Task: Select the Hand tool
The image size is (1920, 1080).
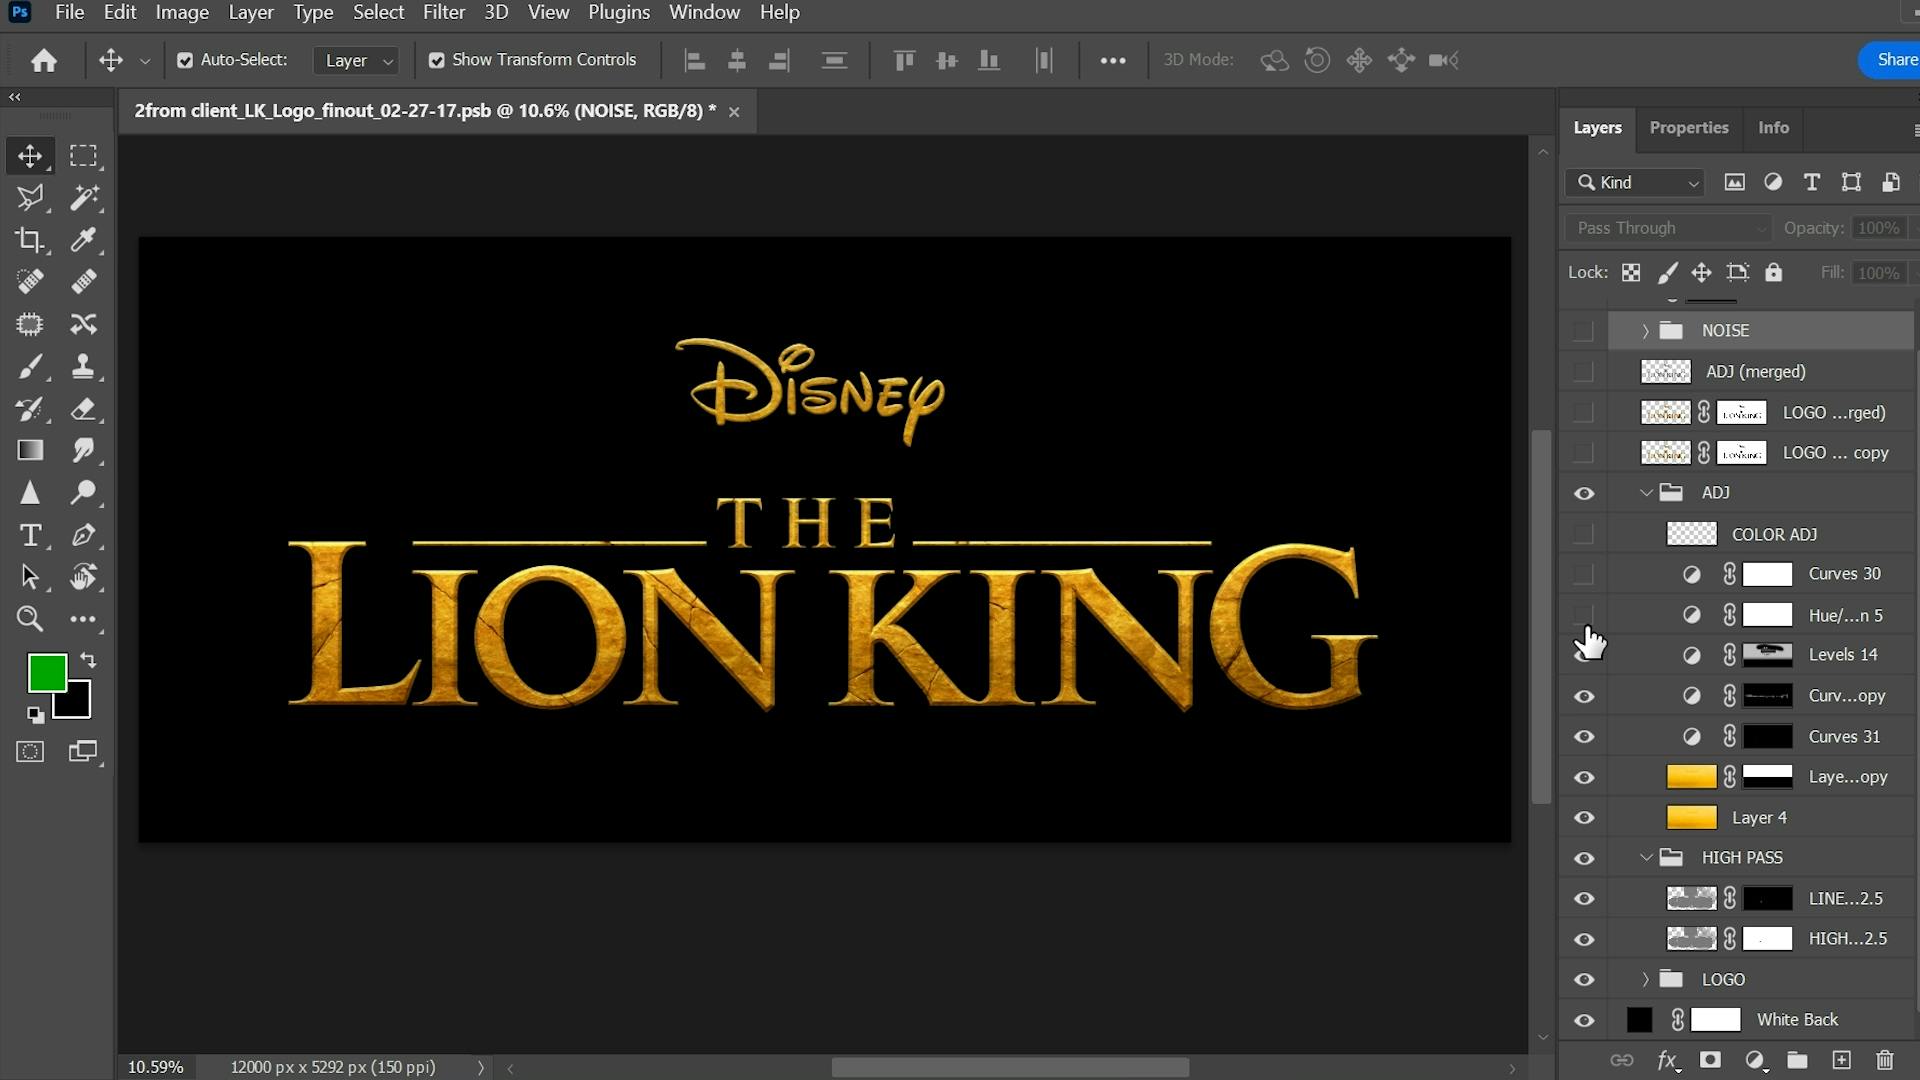Action: coord(83,577)
